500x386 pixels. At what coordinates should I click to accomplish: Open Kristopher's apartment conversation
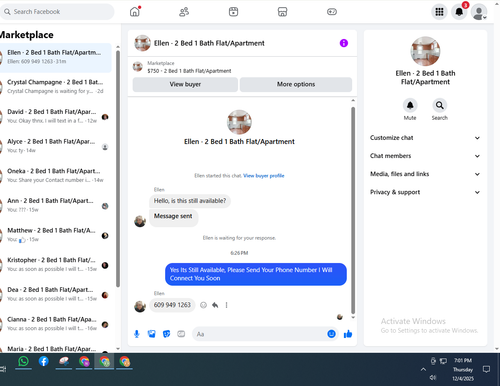click(55, 264)
